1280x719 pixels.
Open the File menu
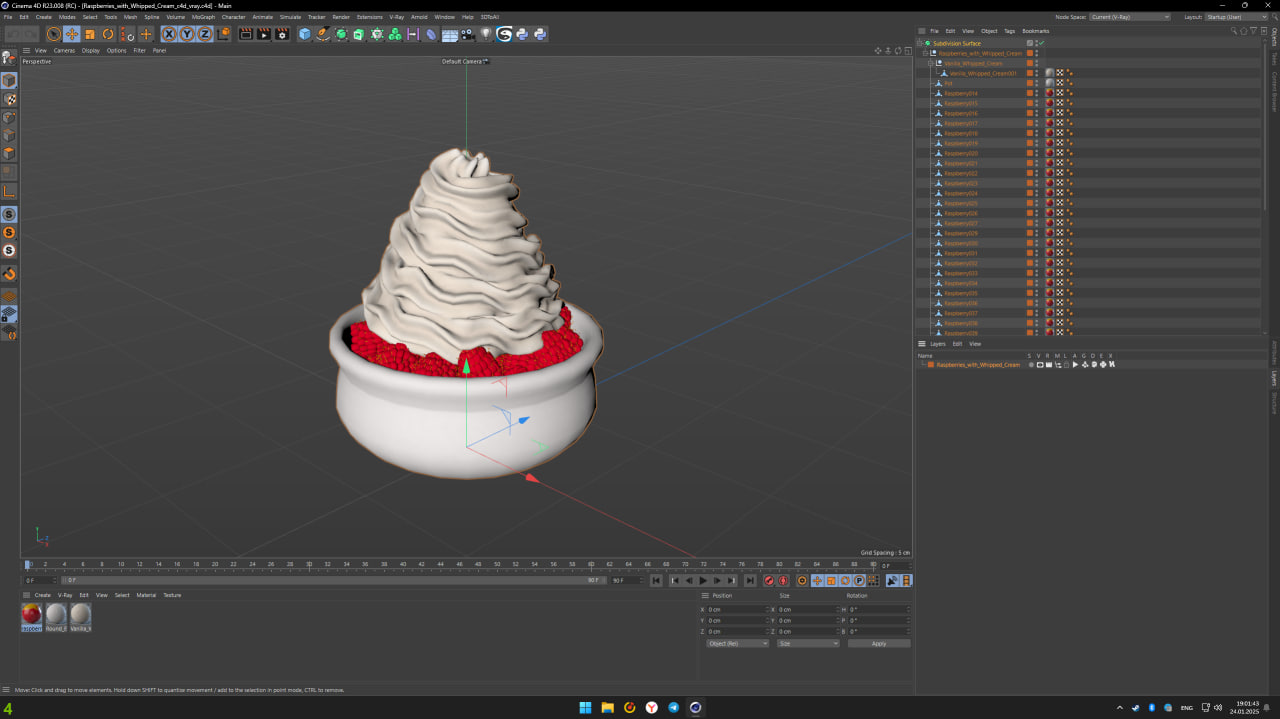8,17
